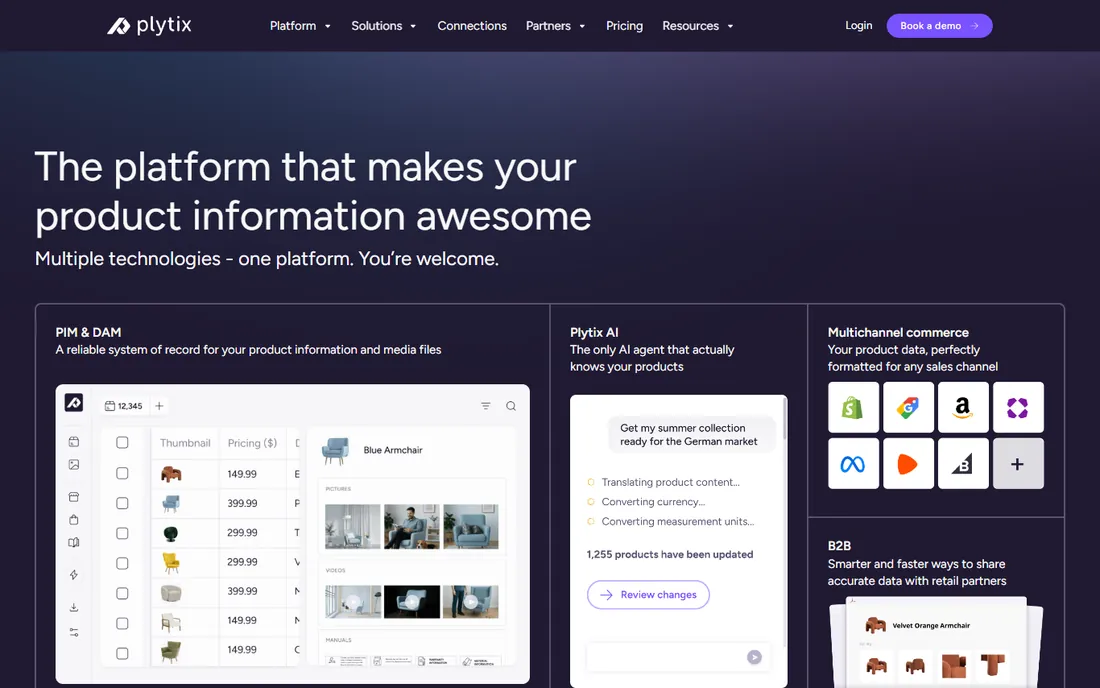The height and width of the screenshot is (688, 1100).
Task: Check the orange armchair row checkbox
Action: pyautogui.click(x=122, y=473)
